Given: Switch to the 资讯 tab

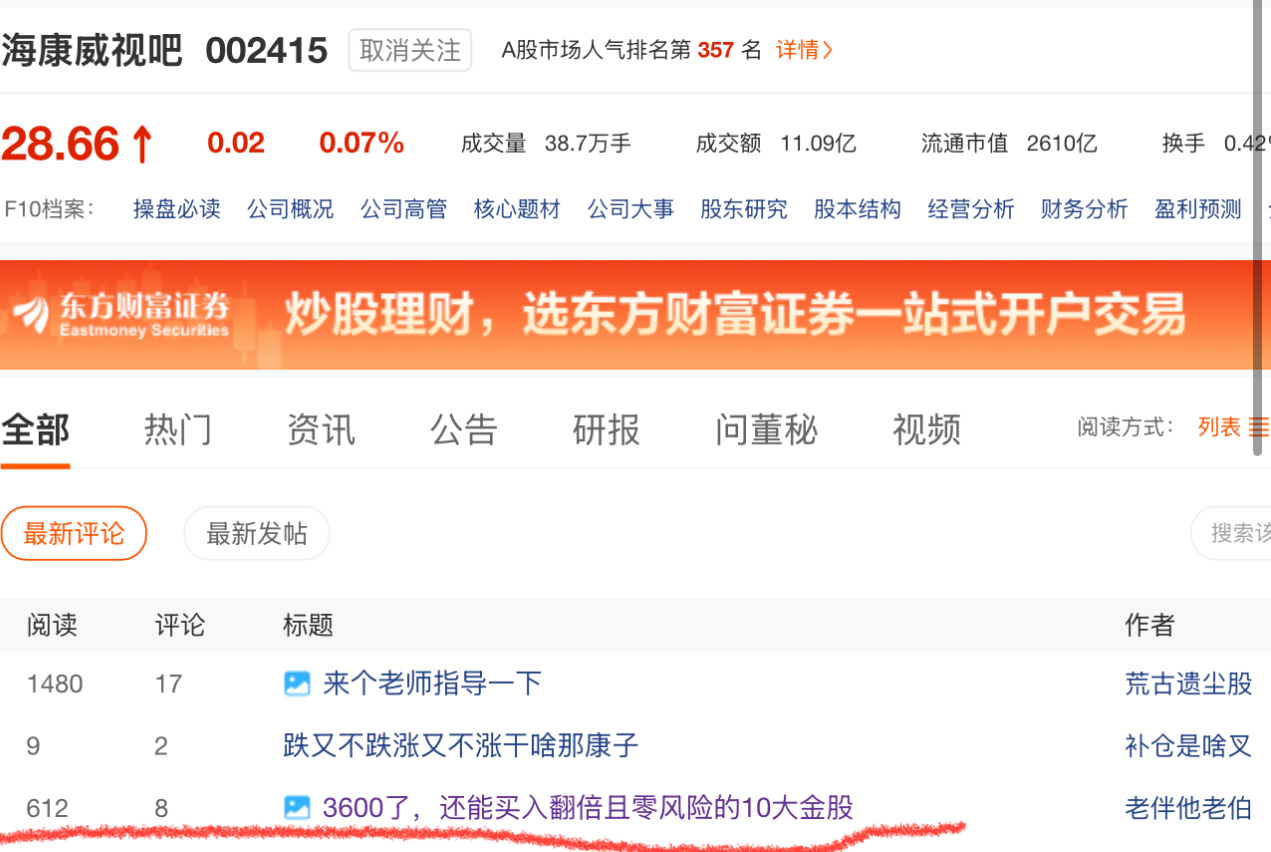Looking at the screenshot, I should tap(321, 430).
